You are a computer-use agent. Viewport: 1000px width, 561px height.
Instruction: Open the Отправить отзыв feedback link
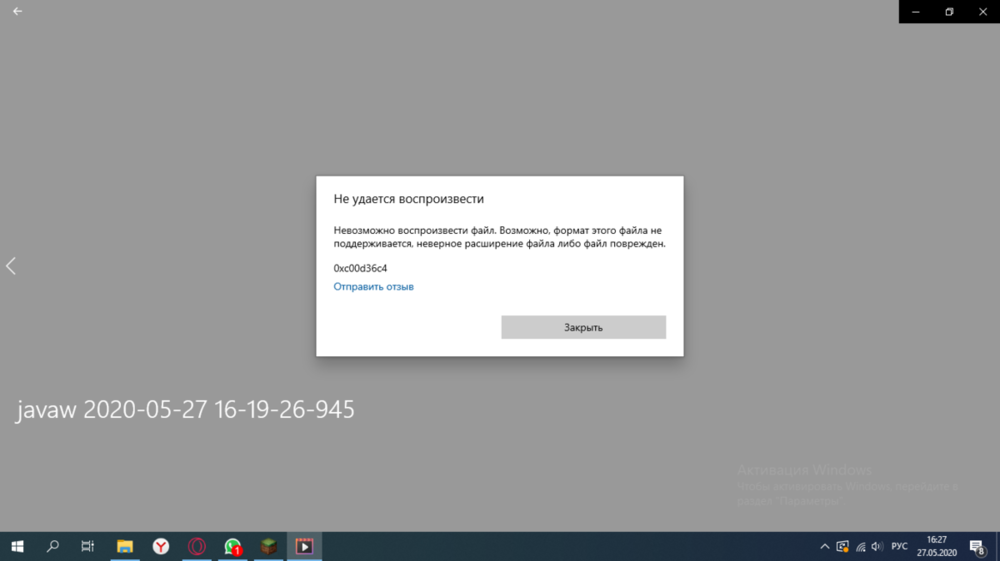tap(373, 287)
